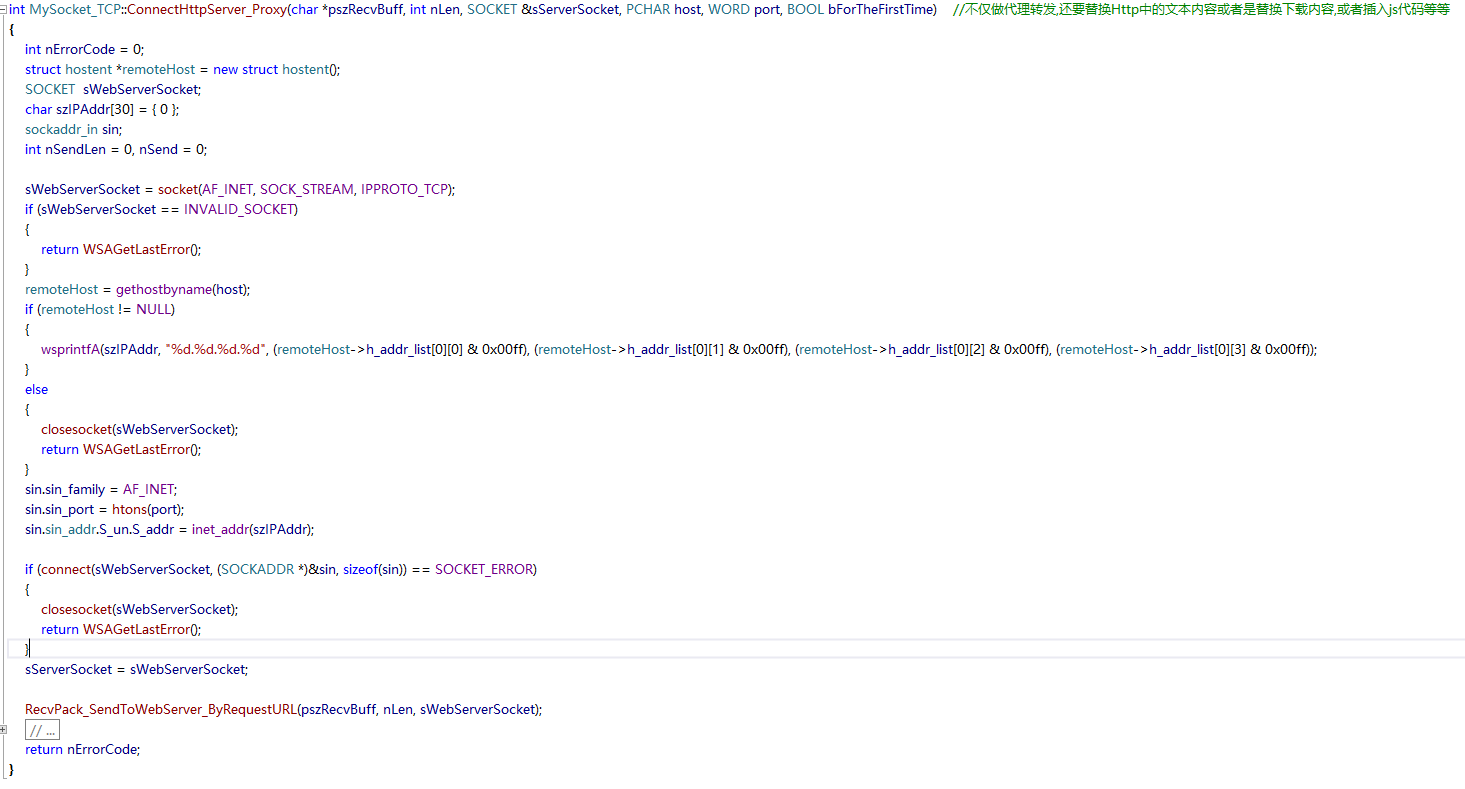Click the 'return nErrorCode' statement

tap(83, 750)
